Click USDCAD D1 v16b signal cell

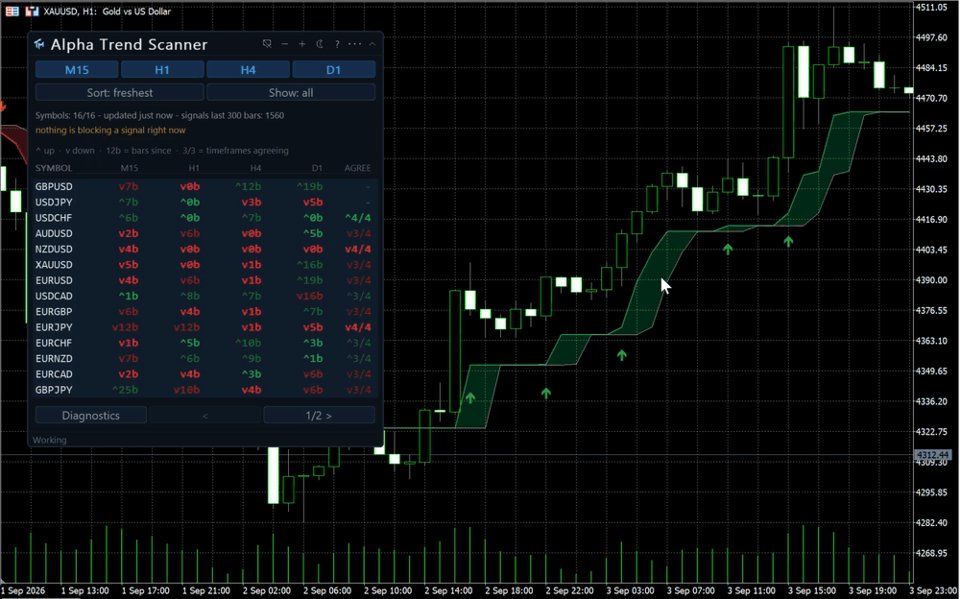coord(310,296)
